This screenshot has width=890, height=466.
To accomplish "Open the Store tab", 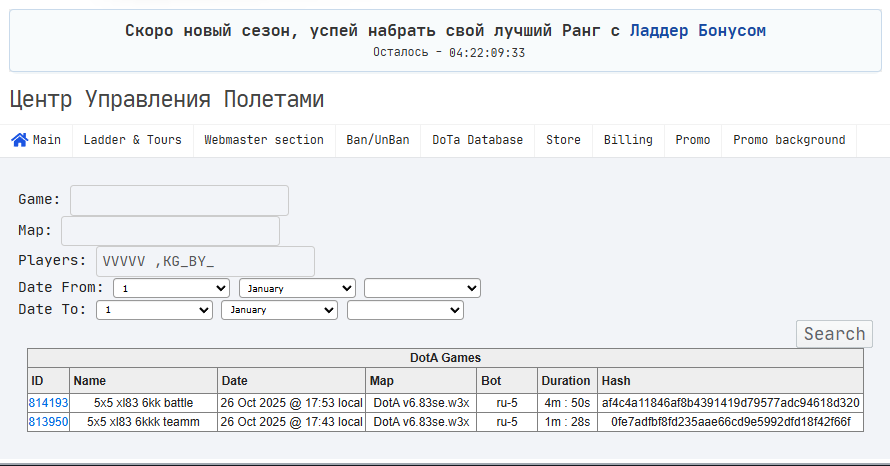I will (x=563, y=140).
